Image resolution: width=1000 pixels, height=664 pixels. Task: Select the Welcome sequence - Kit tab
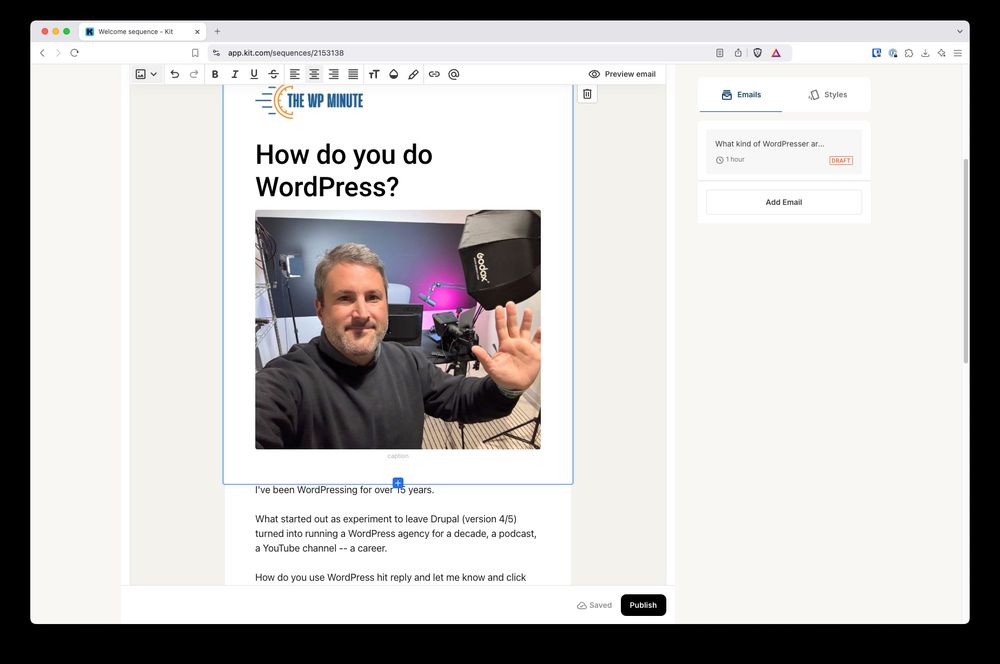pyautogui.click(x=142, y=31)
